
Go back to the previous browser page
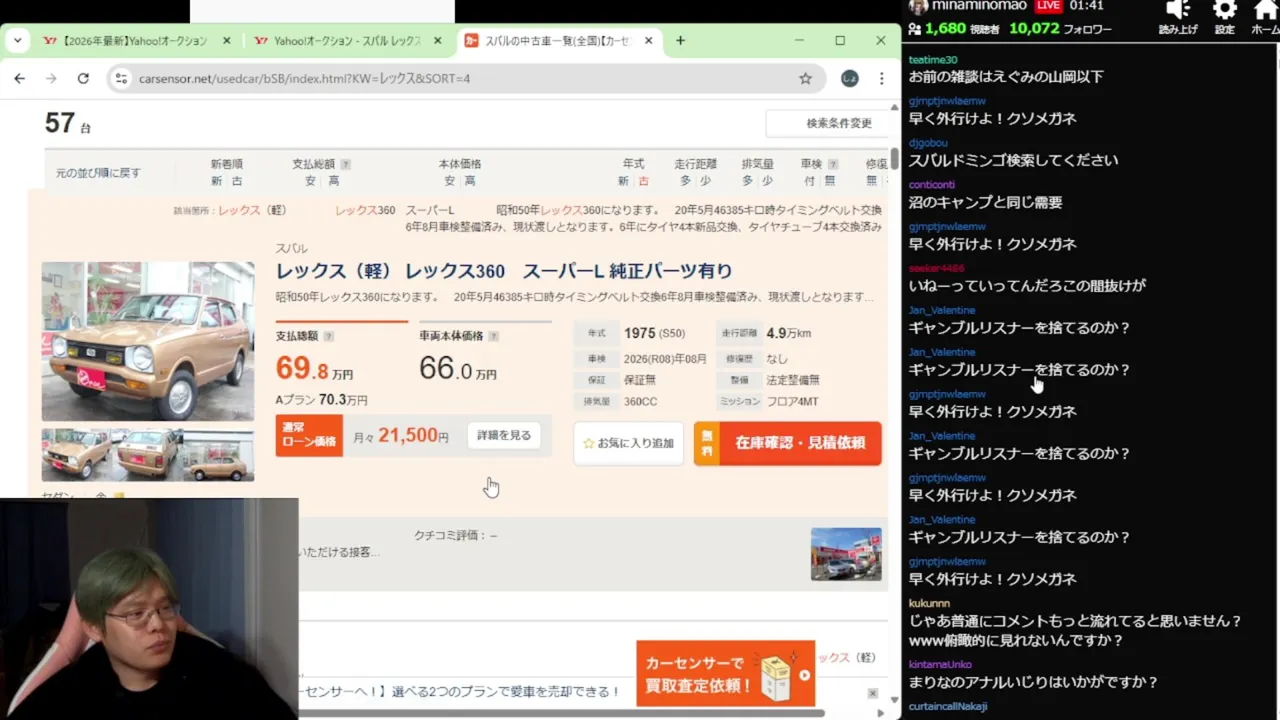(19, 78)
